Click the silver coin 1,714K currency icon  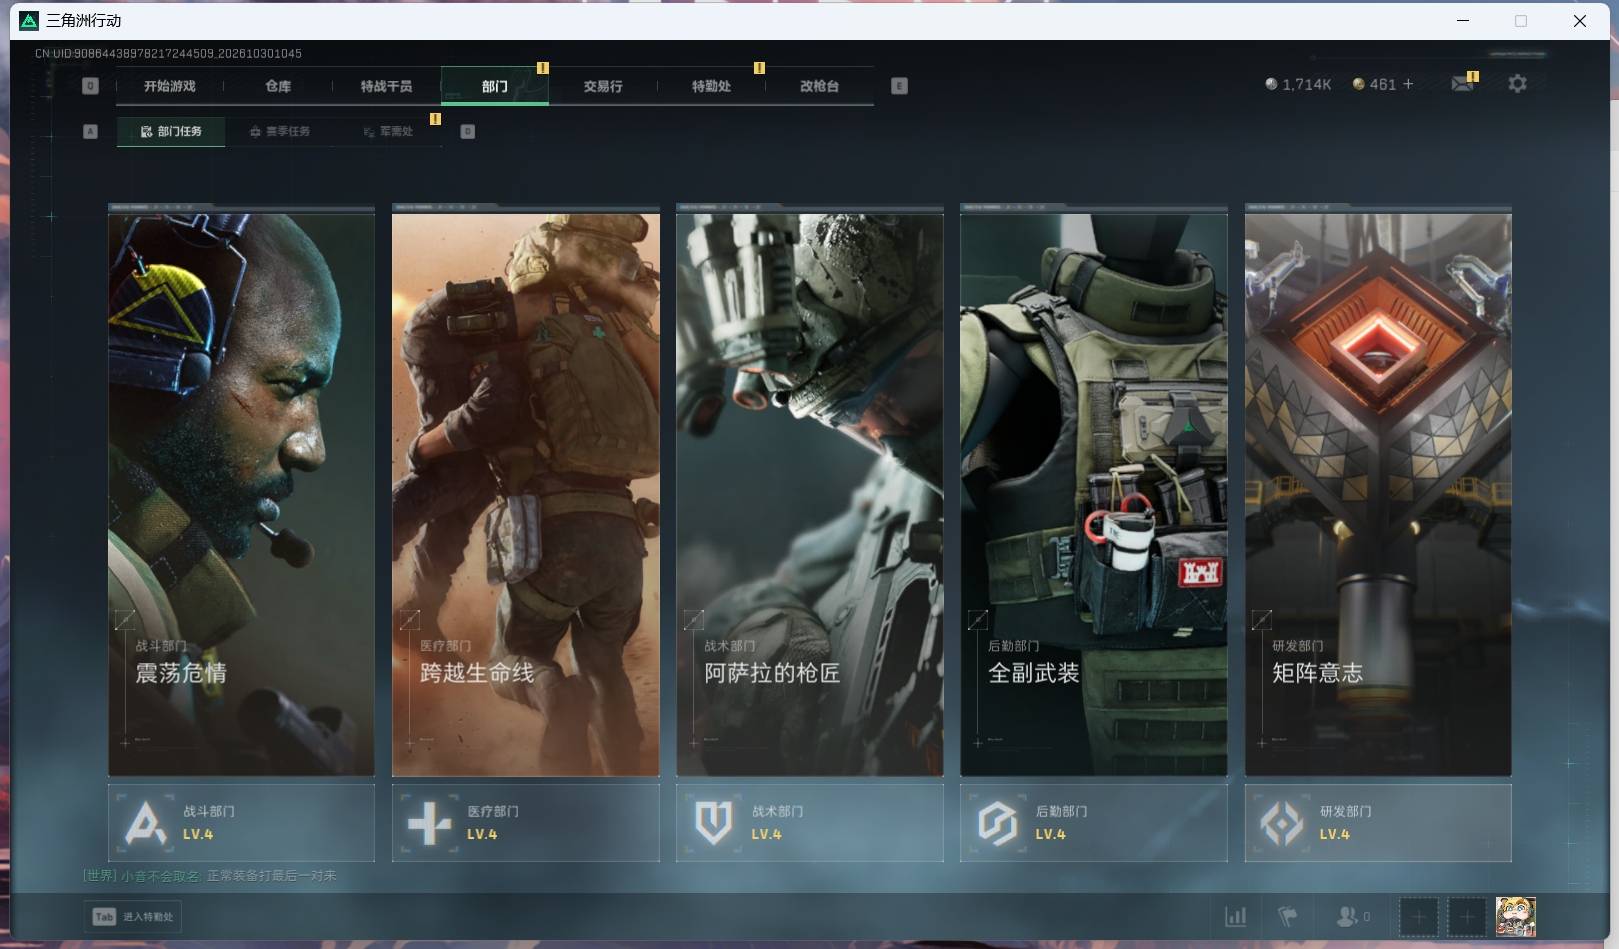(x=1271, y=84)
